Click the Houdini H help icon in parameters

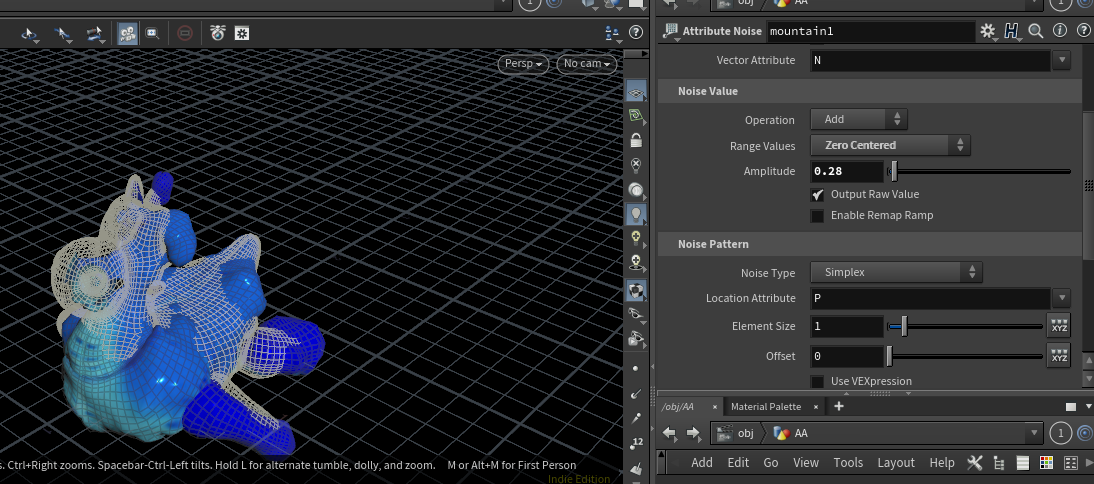tap(1012, 31)
